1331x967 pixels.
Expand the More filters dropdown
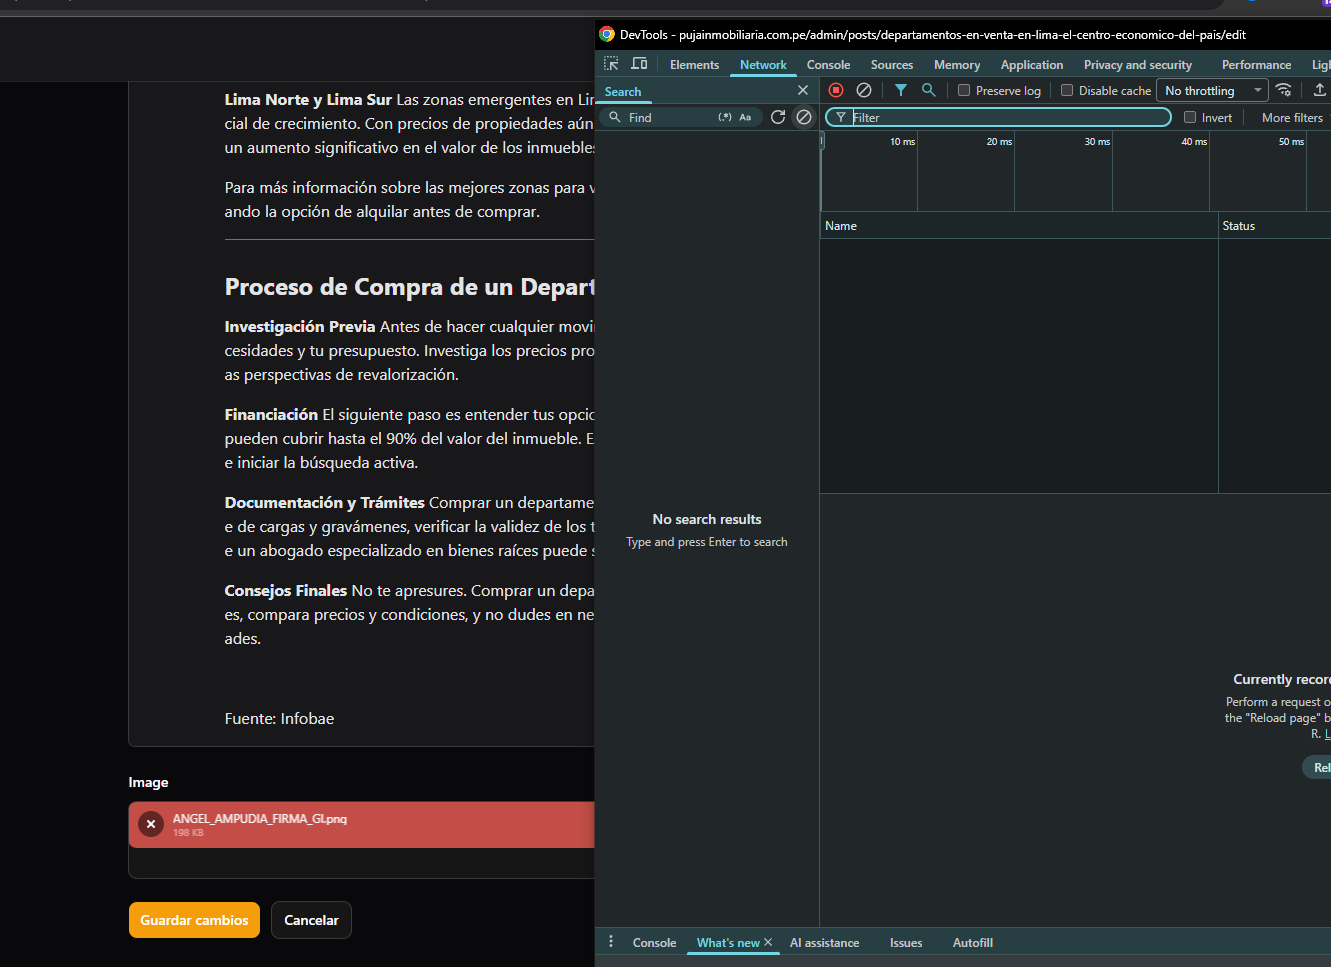(1294, 117)
